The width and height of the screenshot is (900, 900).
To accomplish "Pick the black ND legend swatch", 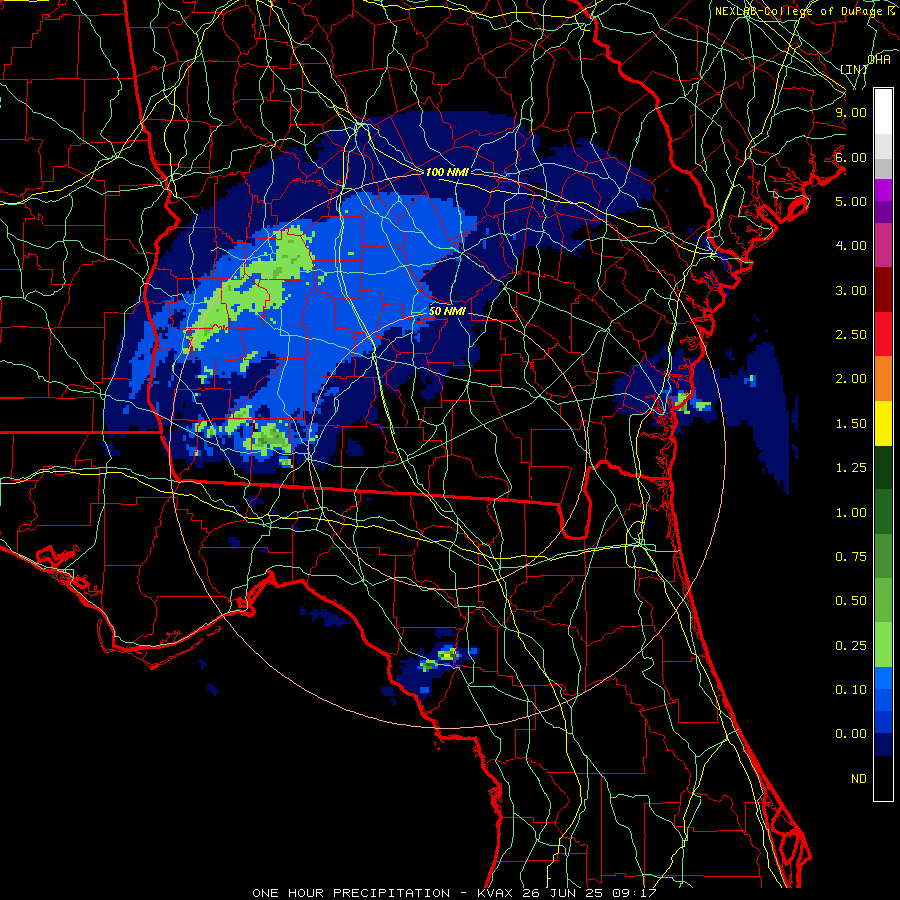I will coord(883,778).
